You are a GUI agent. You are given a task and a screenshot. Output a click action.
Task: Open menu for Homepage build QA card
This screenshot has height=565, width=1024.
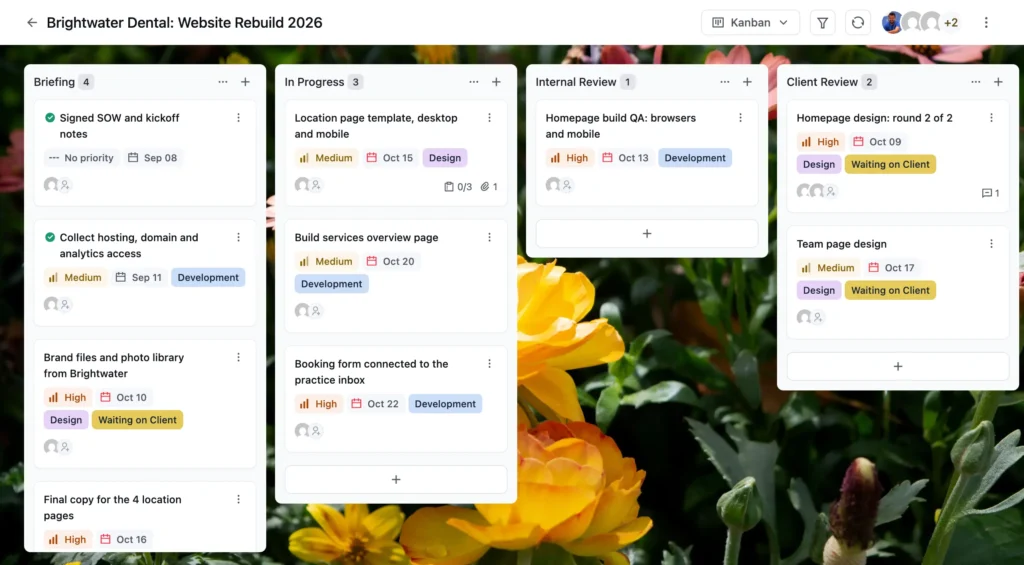[740, 118]
